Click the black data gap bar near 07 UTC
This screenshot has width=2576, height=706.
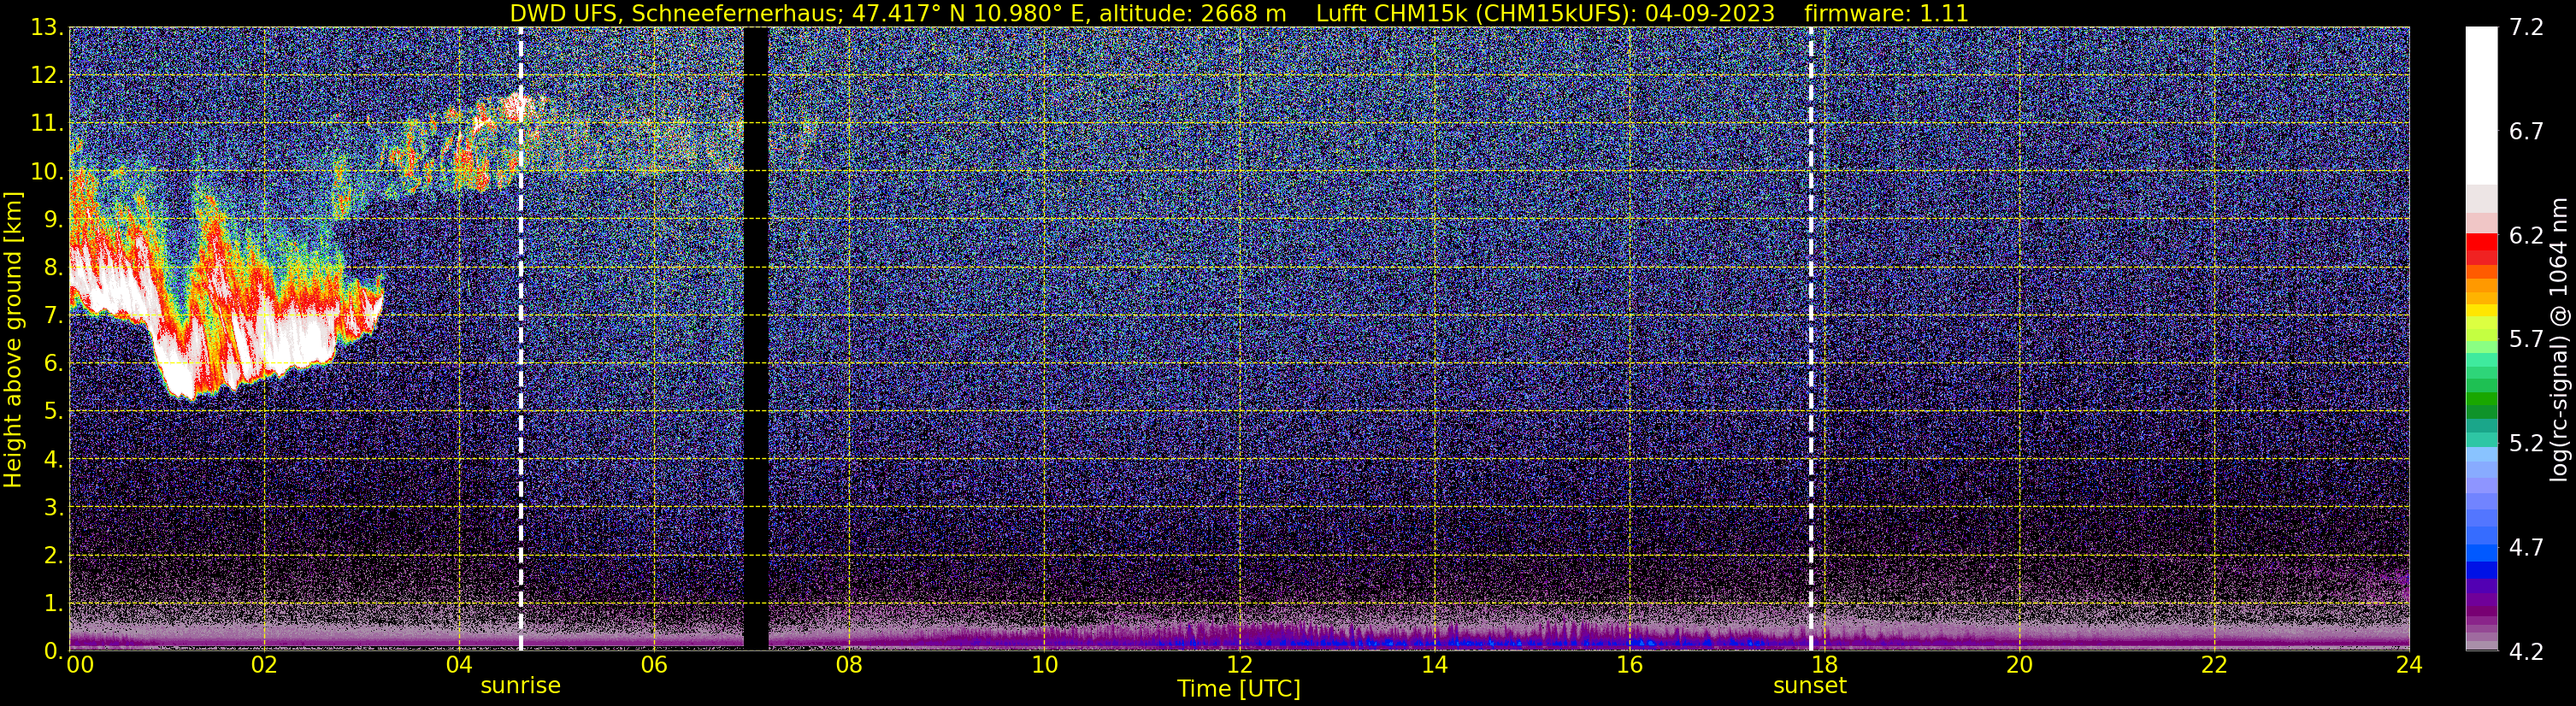pyautogui.click(x=756, y=338)
